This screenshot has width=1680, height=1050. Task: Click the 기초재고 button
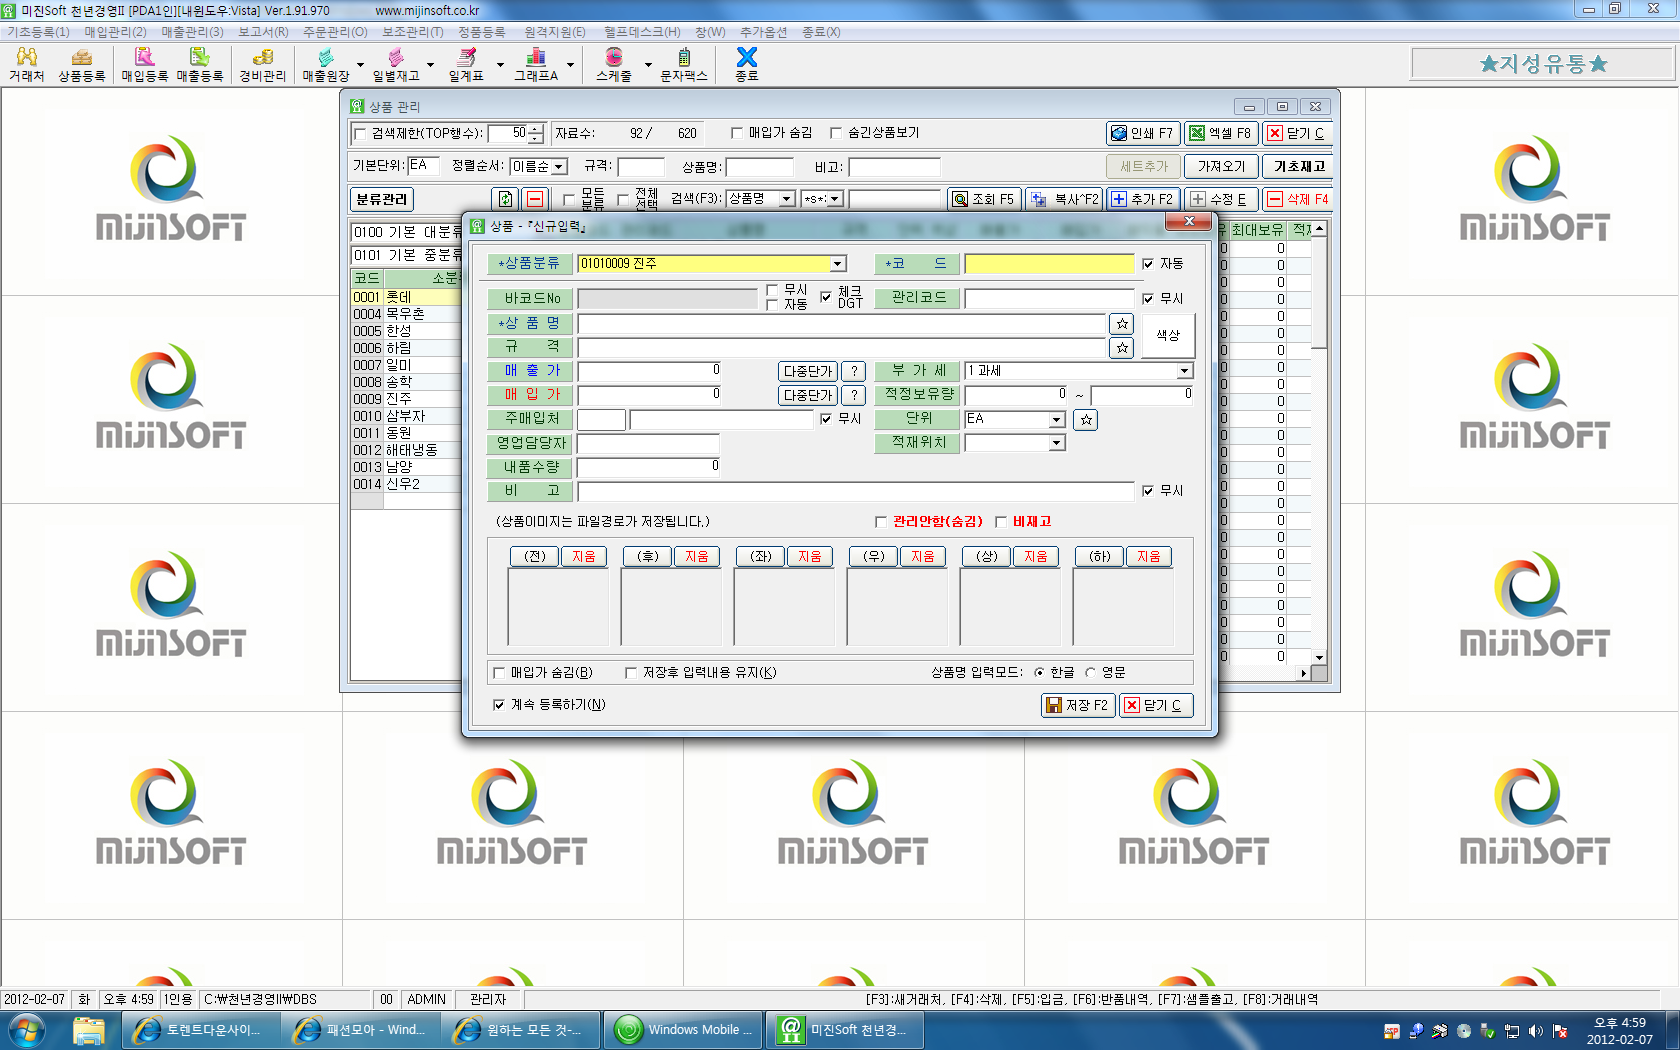point(1299,167)
